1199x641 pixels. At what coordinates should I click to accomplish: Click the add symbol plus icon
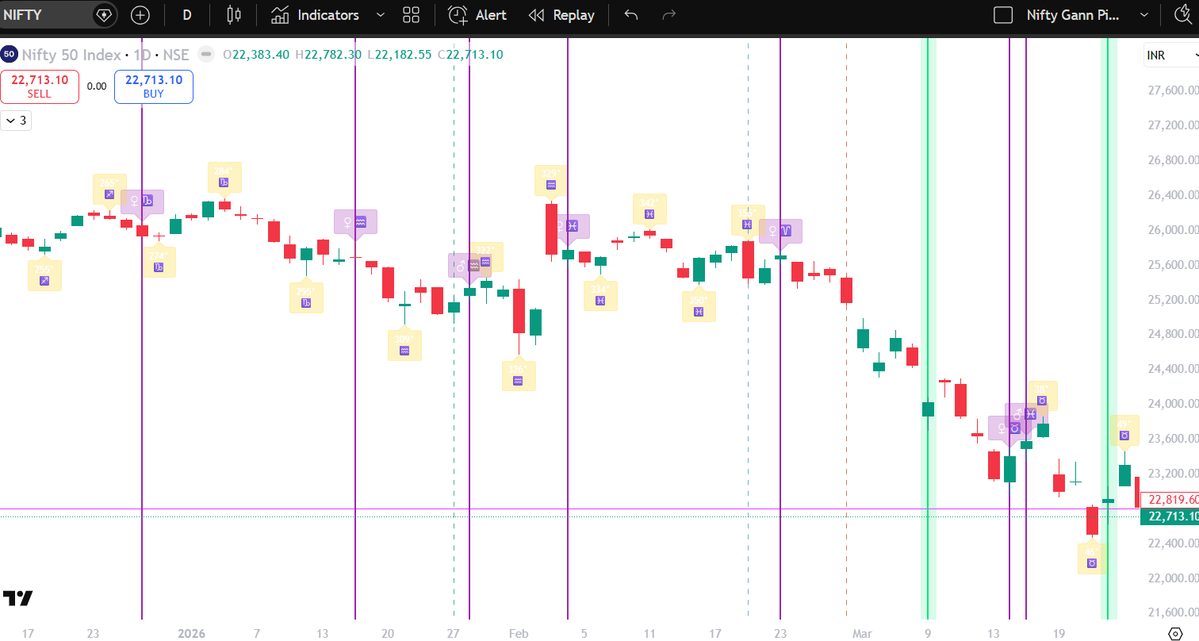click(140, 15)
